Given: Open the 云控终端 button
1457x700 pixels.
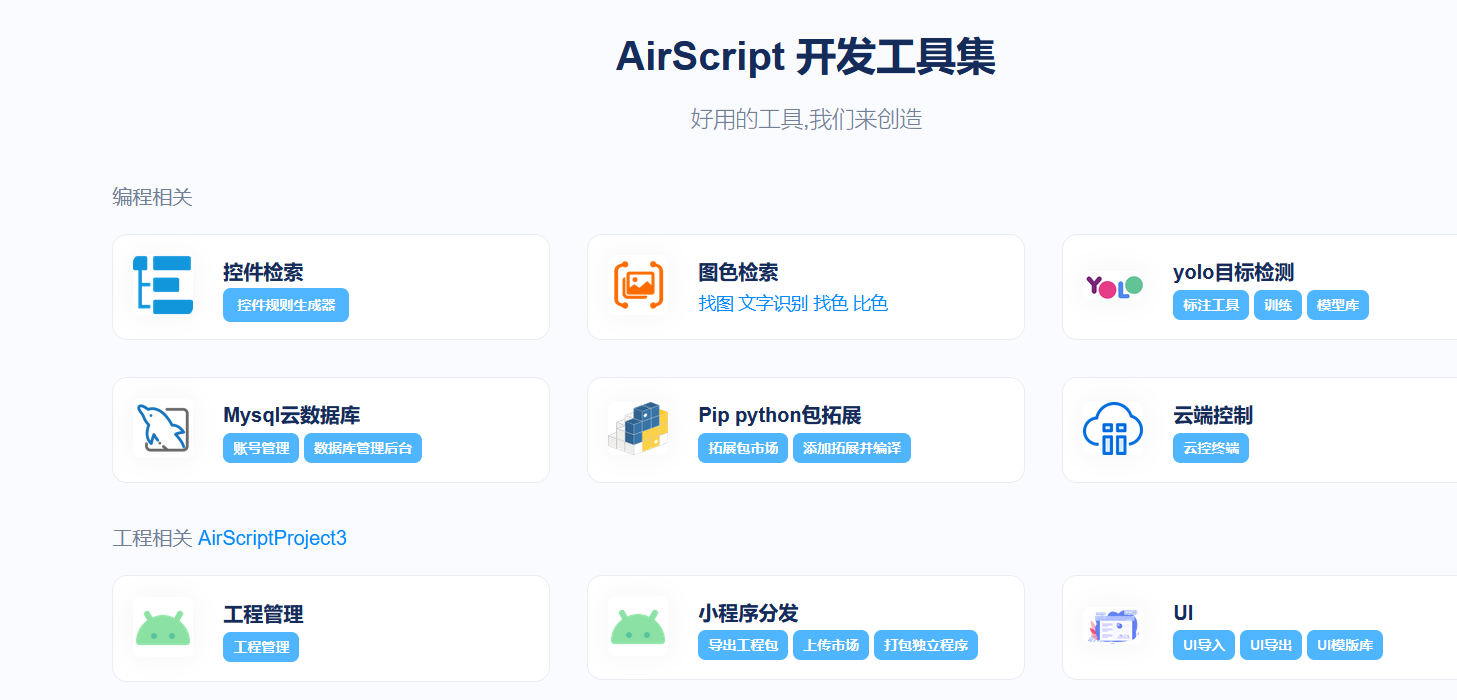Looking at the screenshot, I should click(x=1211, y=448).
